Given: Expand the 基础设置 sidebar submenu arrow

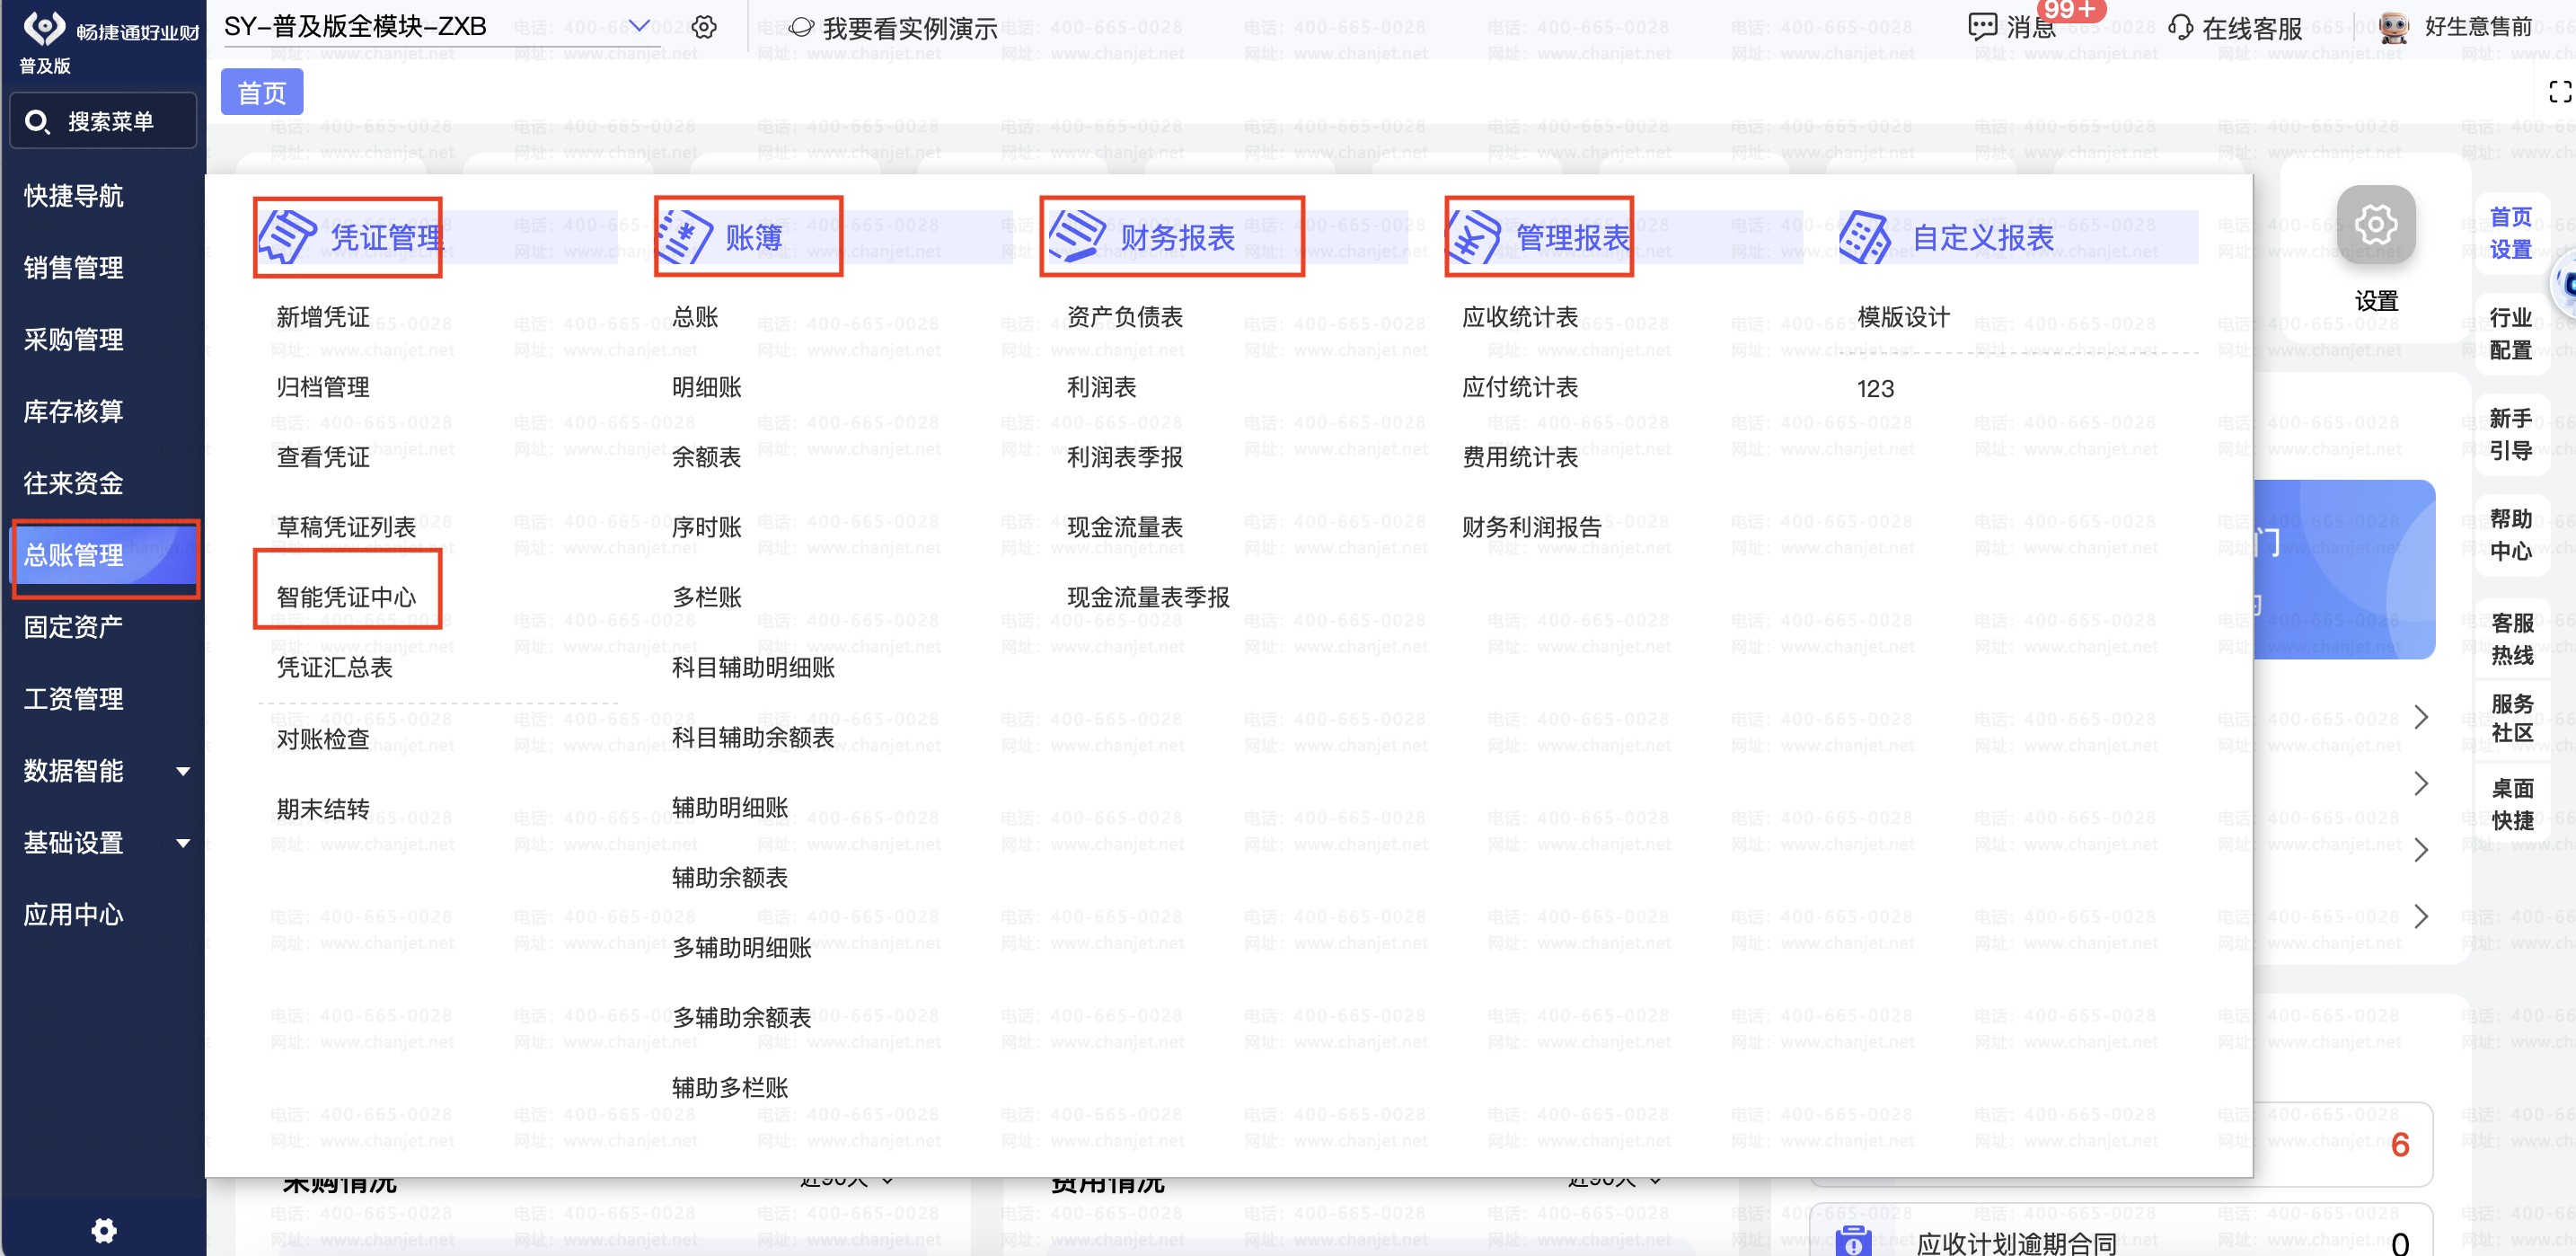Looking at the screenshot, I should [x=183, y=843].
